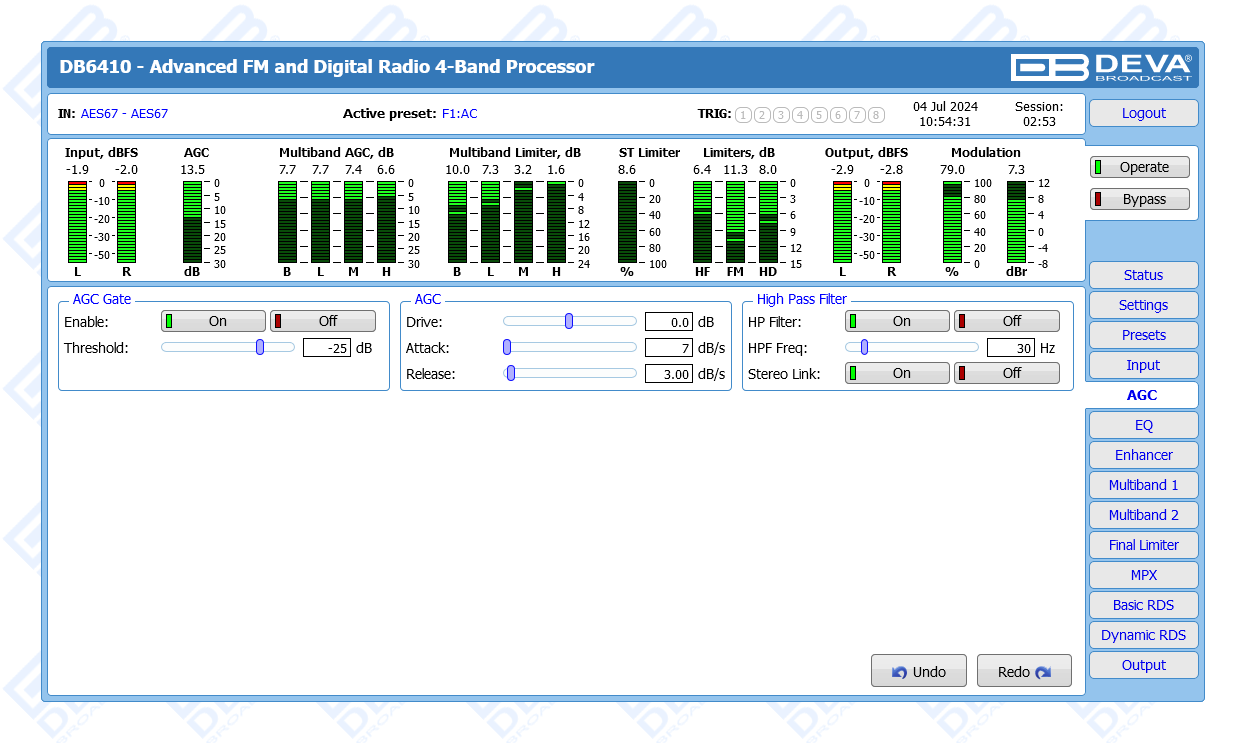Screen dimensions: 1246x743
Task: Open the Dynamic RDS tab
Action: [x=1143, y=635]
